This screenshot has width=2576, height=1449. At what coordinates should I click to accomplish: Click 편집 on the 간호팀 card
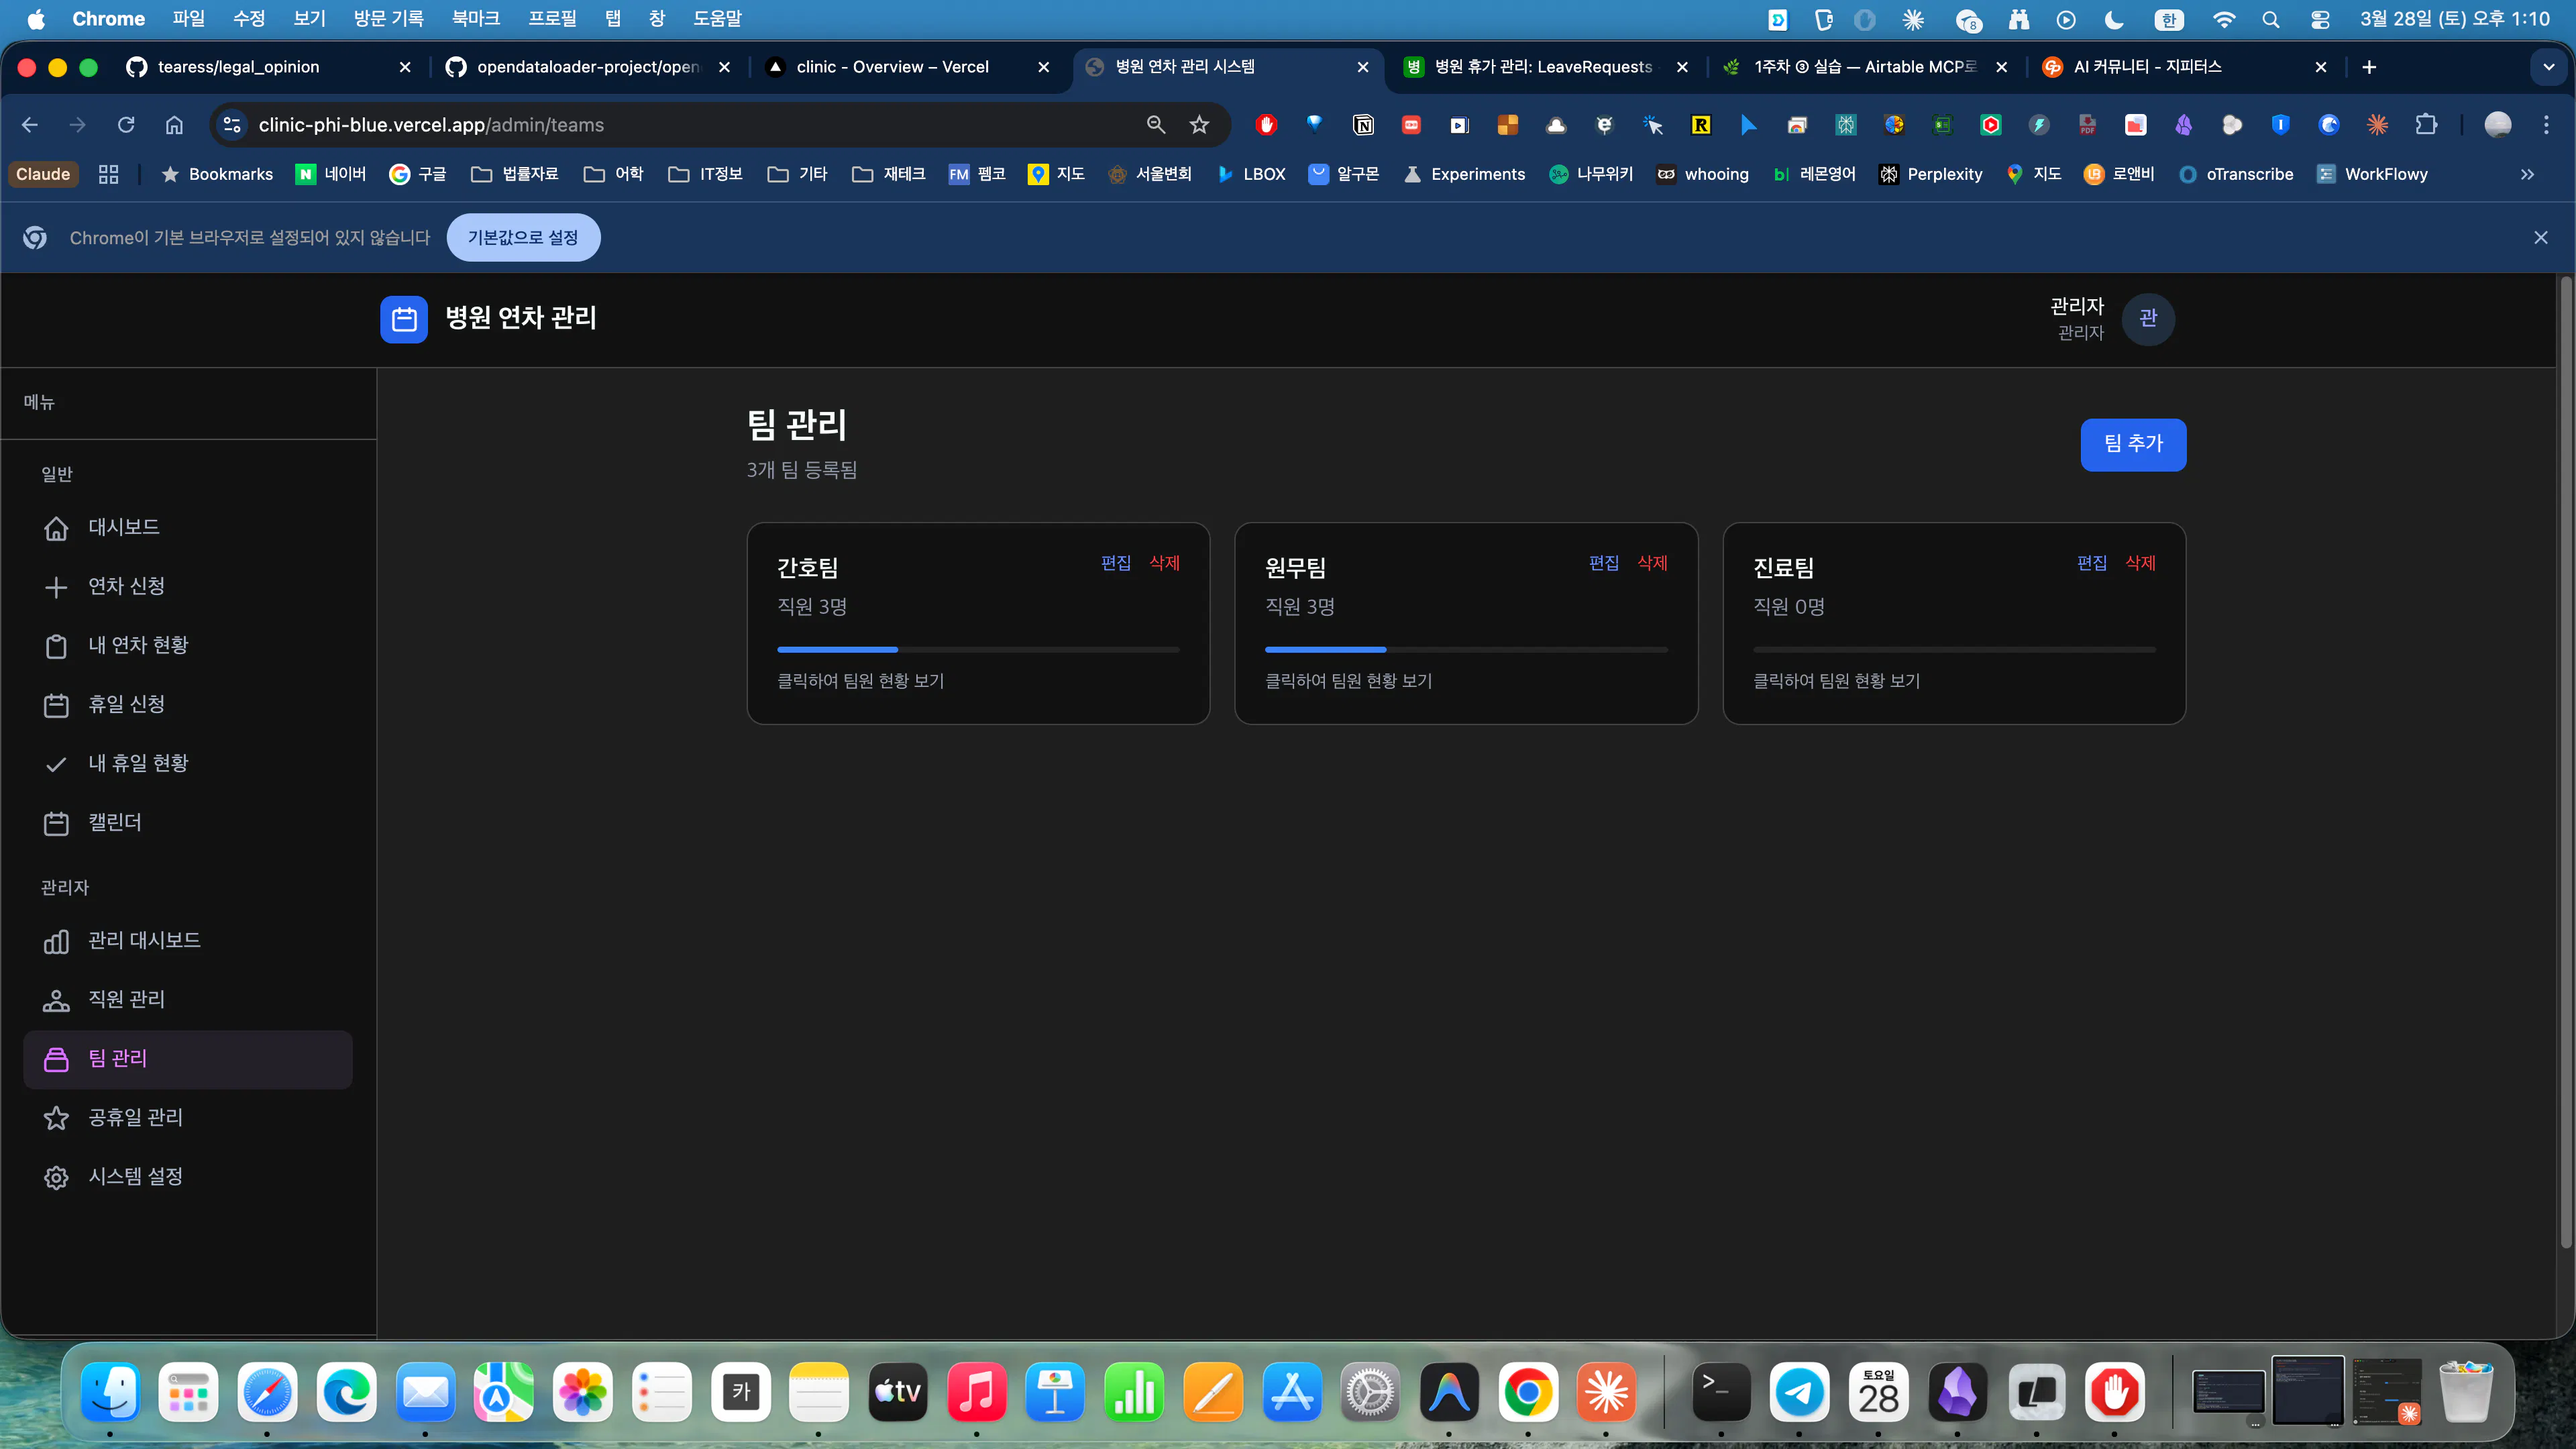pos(1116,563)
